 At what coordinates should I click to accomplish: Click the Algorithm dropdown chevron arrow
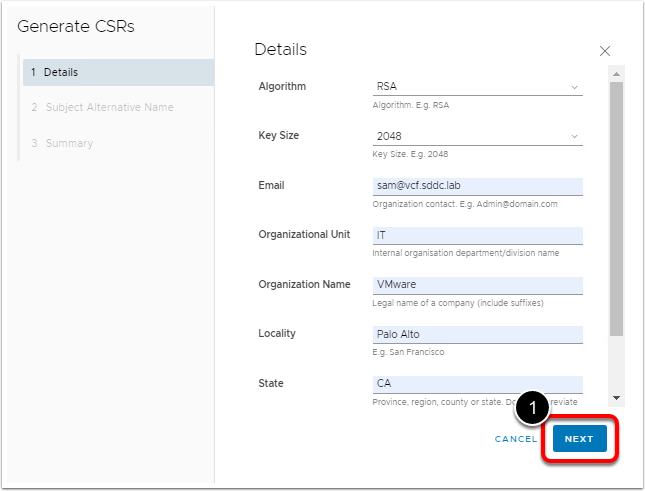[575, 87]
